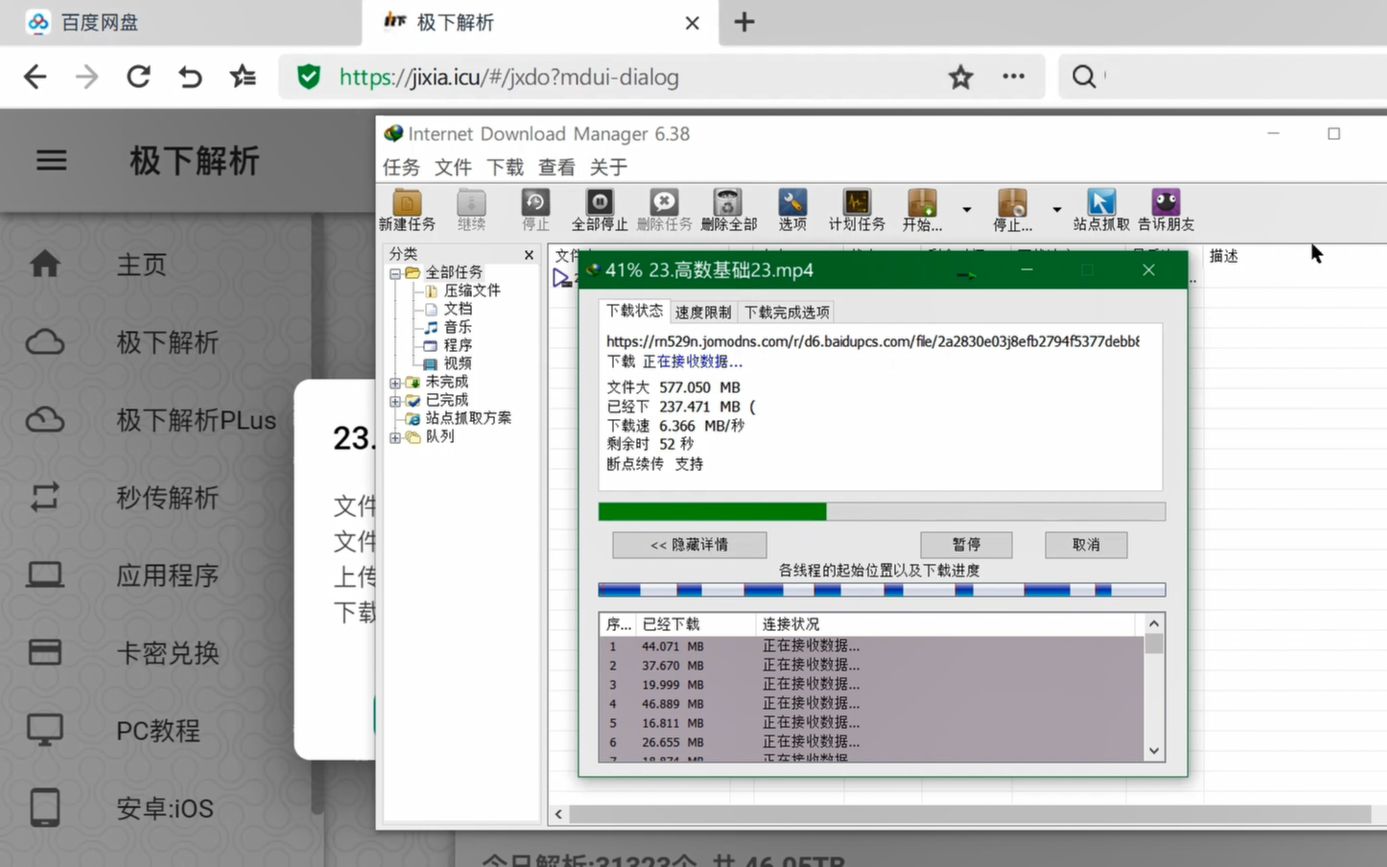
Task: Click the browser address bar URL
Action: pyautogui.click(x=509, y=77)
